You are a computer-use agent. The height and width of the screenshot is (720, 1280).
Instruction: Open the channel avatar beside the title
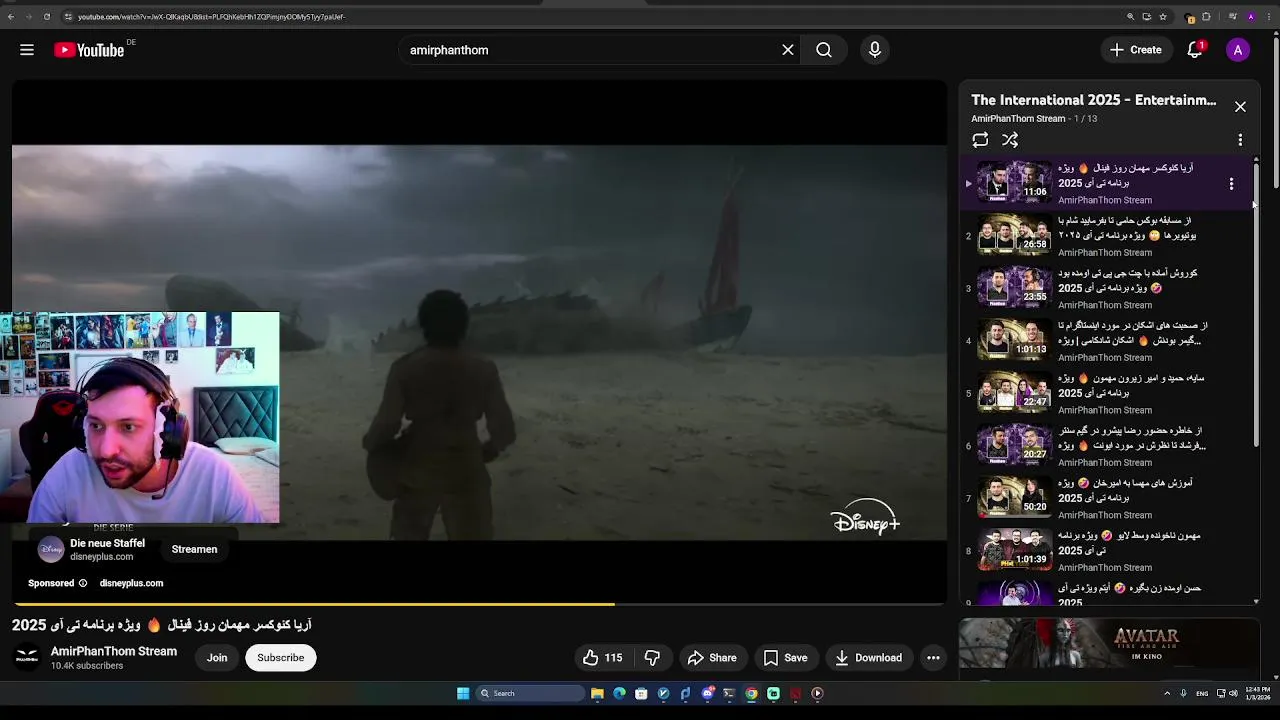[27, 657]
